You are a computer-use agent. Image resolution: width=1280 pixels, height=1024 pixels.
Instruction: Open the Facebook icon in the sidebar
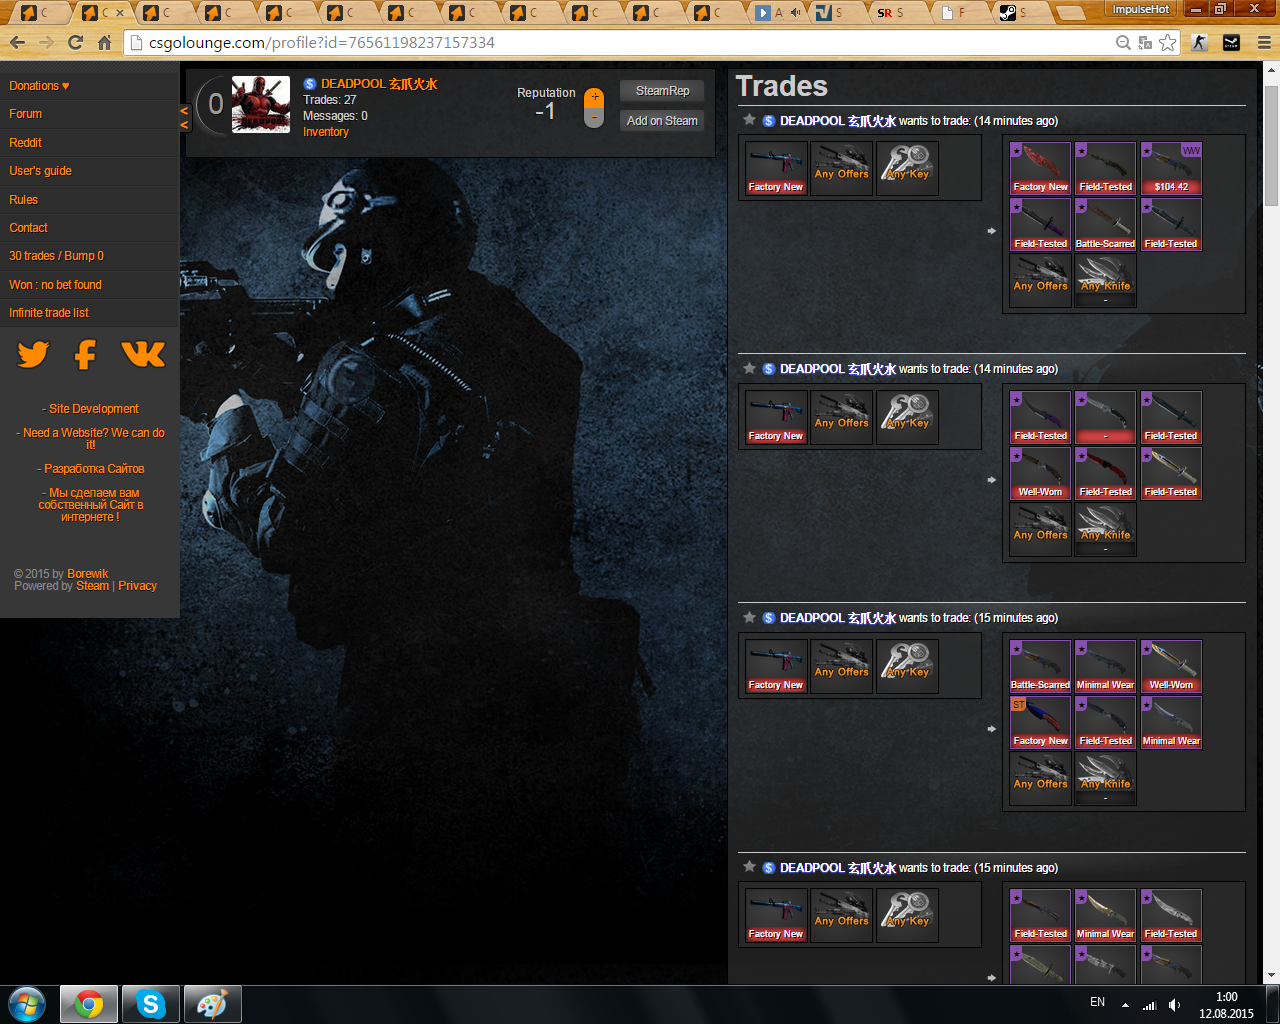86,354
